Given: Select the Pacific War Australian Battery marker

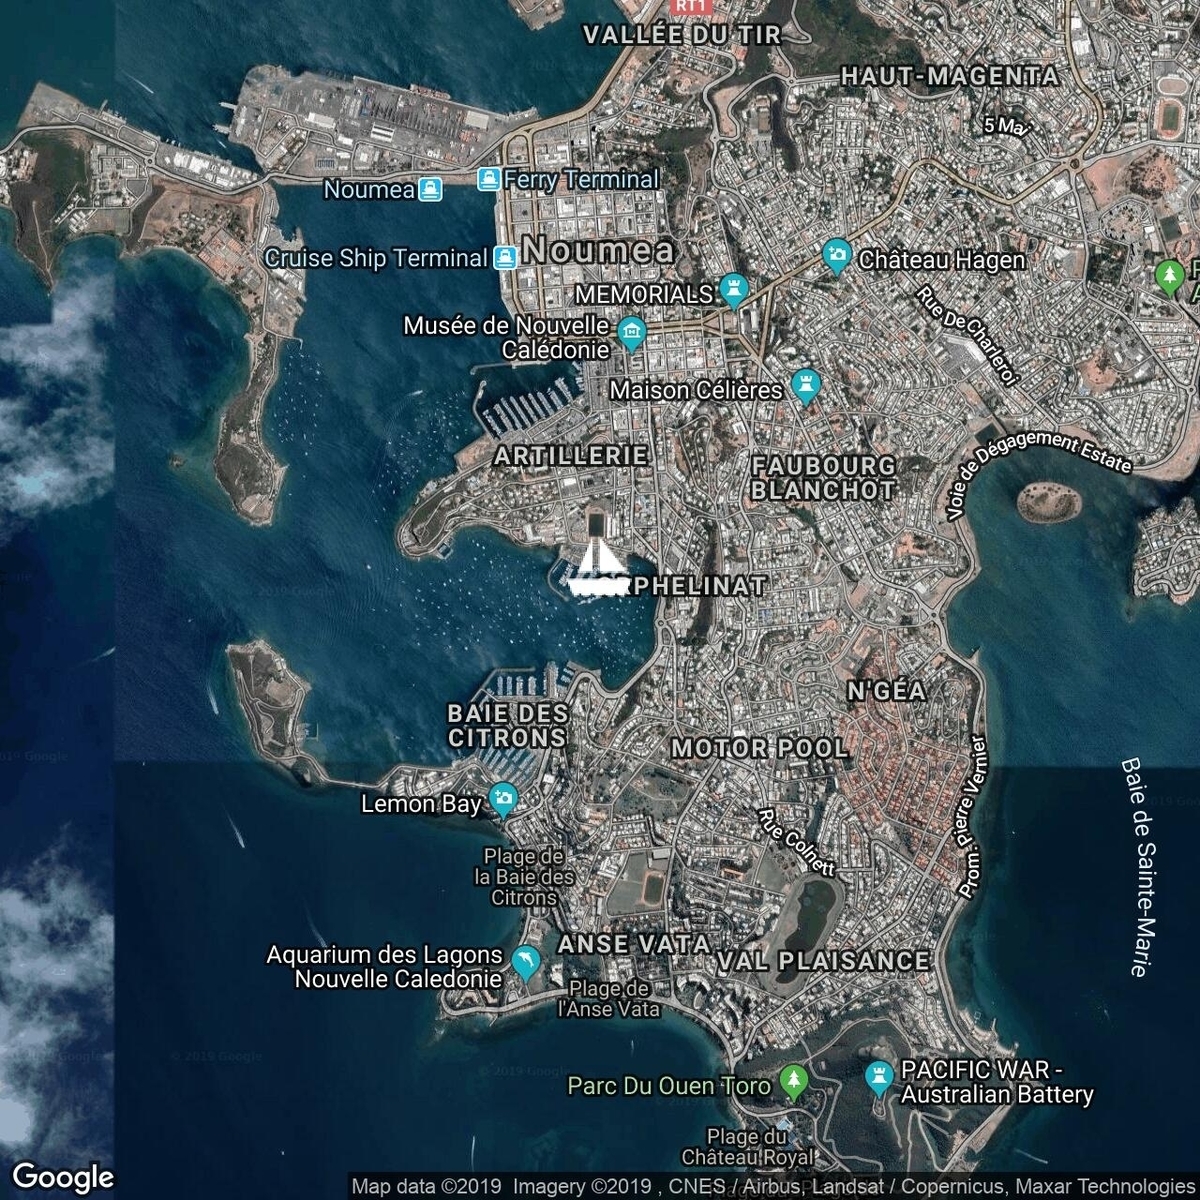Looking at the screenshot, I should click(878, 1078).
